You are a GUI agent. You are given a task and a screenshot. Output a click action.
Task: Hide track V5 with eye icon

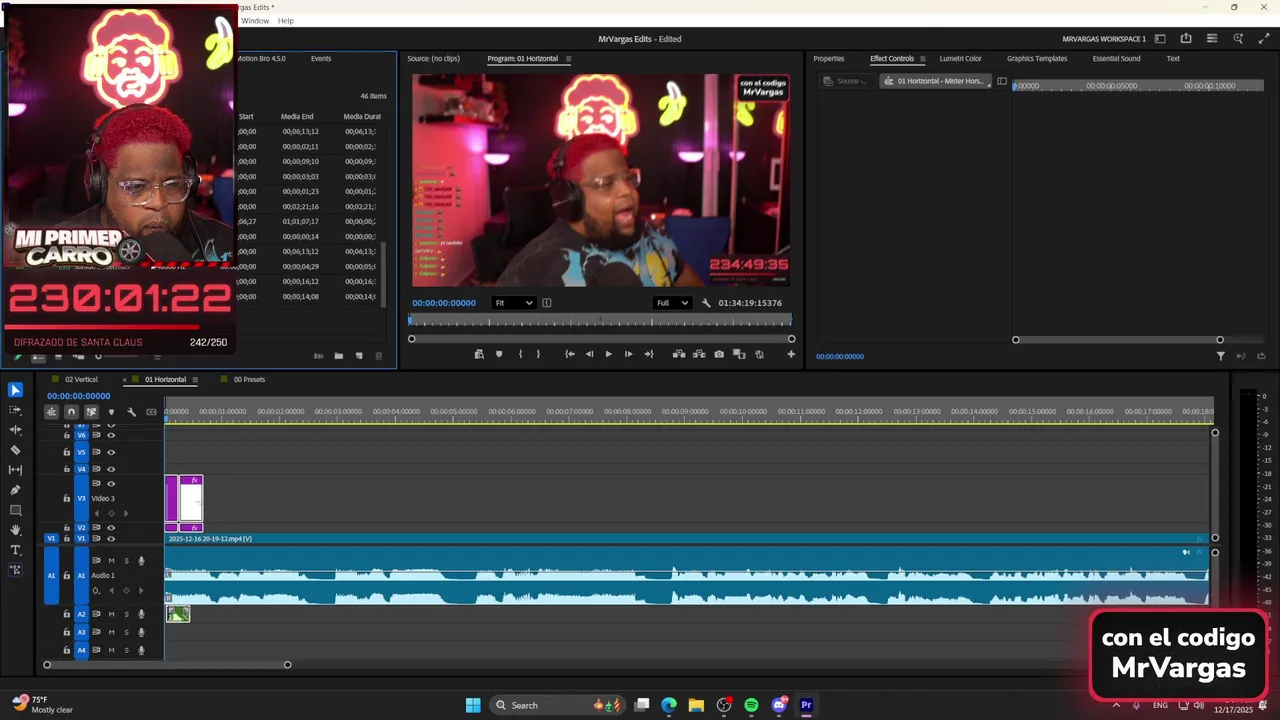pyautogui.click(x=111, y=452)
